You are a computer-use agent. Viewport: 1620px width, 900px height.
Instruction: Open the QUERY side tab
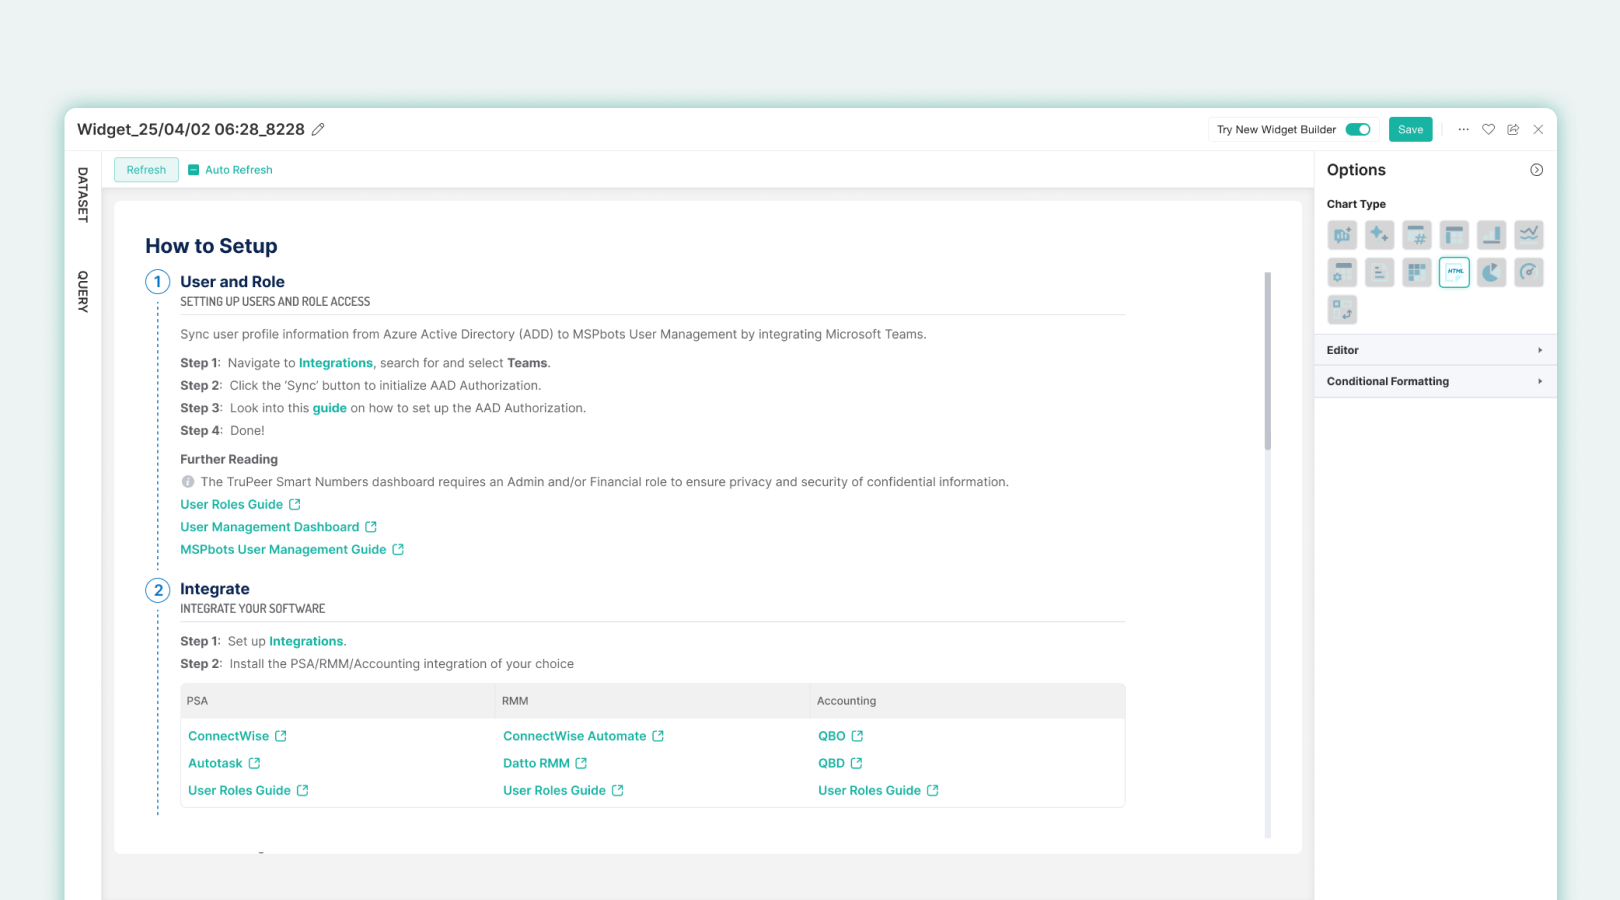point(83,292)
